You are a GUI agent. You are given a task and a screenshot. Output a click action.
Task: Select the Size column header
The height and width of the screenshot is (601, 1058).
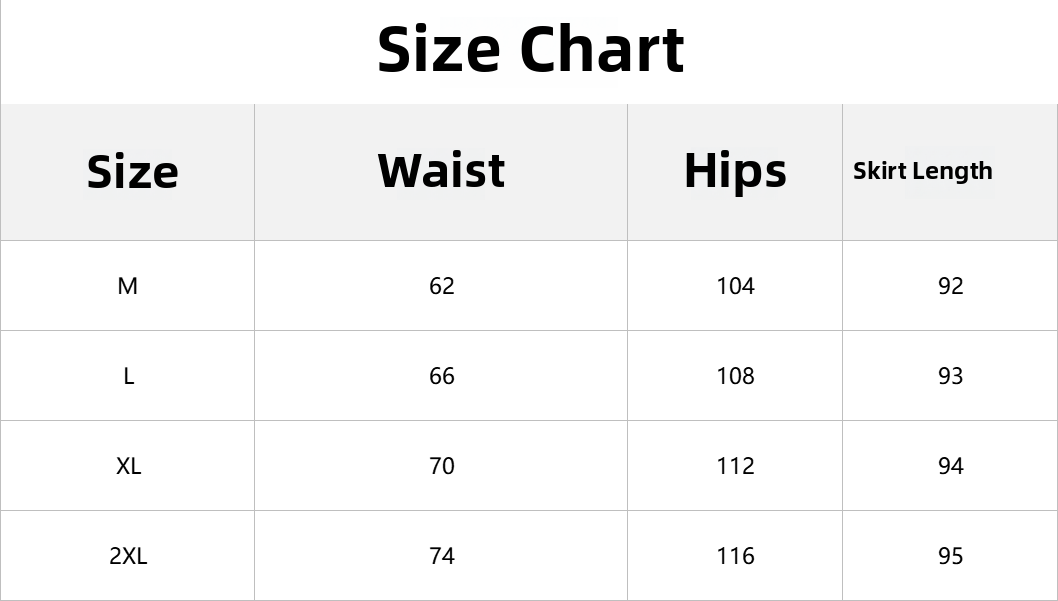132,171
